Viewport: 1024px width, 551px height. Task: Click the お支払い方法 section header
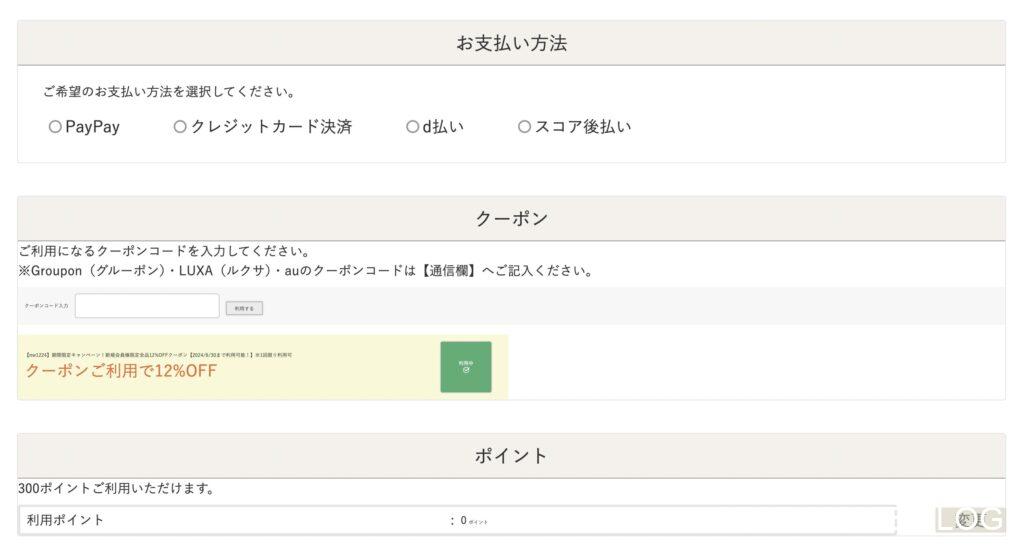coord(511,44)
